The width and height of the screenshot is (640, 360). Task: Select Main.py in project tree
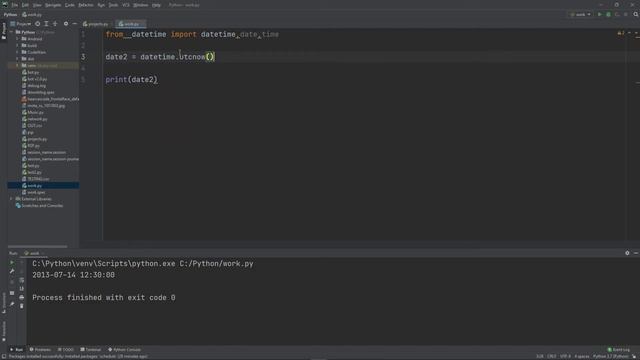click(x=33, y=112)
